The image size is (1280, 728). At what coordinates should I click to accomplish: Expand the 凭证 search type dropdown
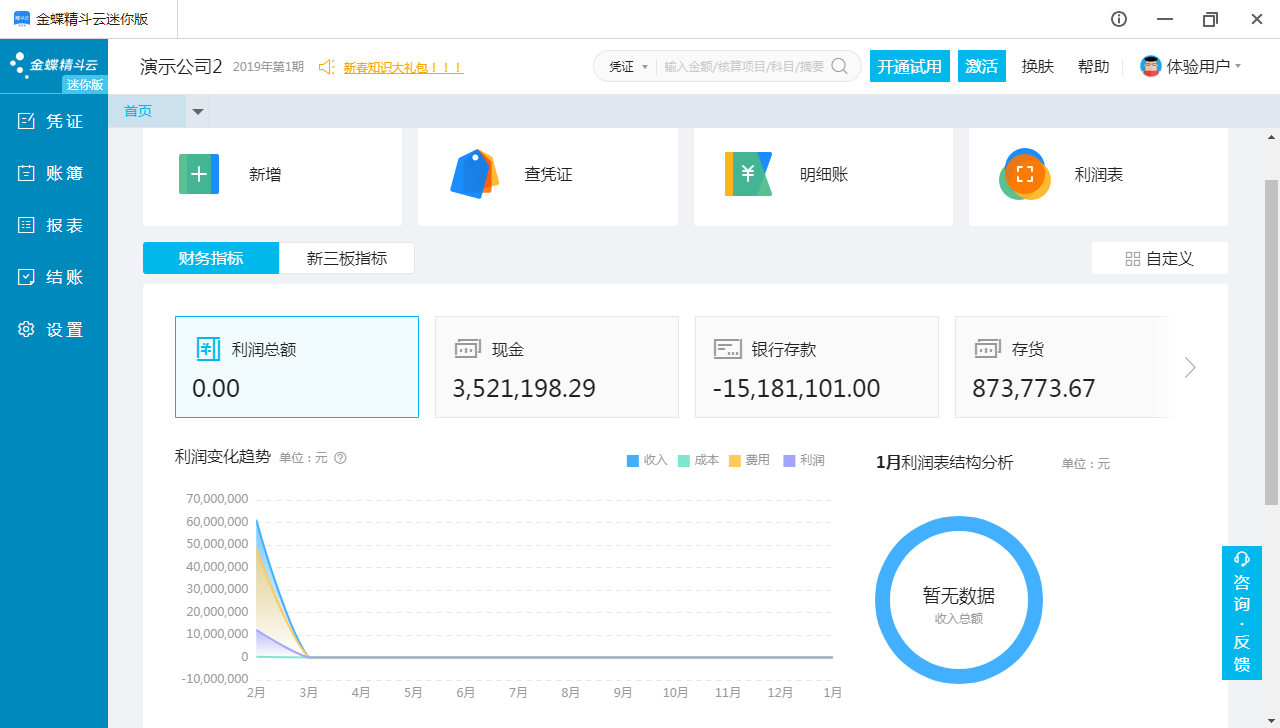pyautogui.click(x=629, y=67)
